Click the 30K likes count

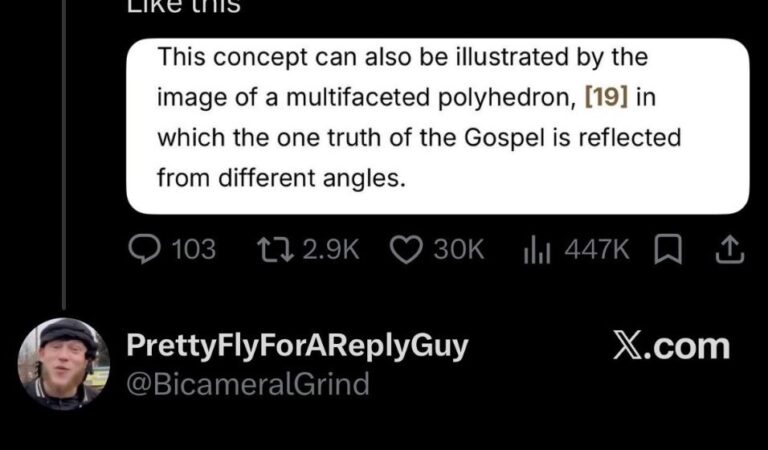point(458,249)
